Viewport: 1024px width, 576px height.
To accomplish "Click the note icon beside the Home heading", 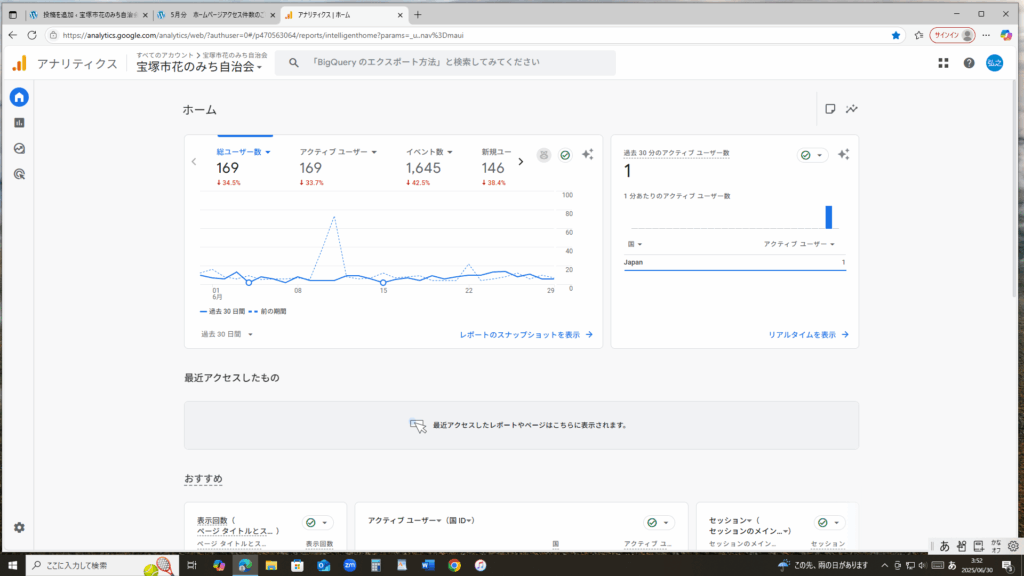I will [x=830, y=109].
